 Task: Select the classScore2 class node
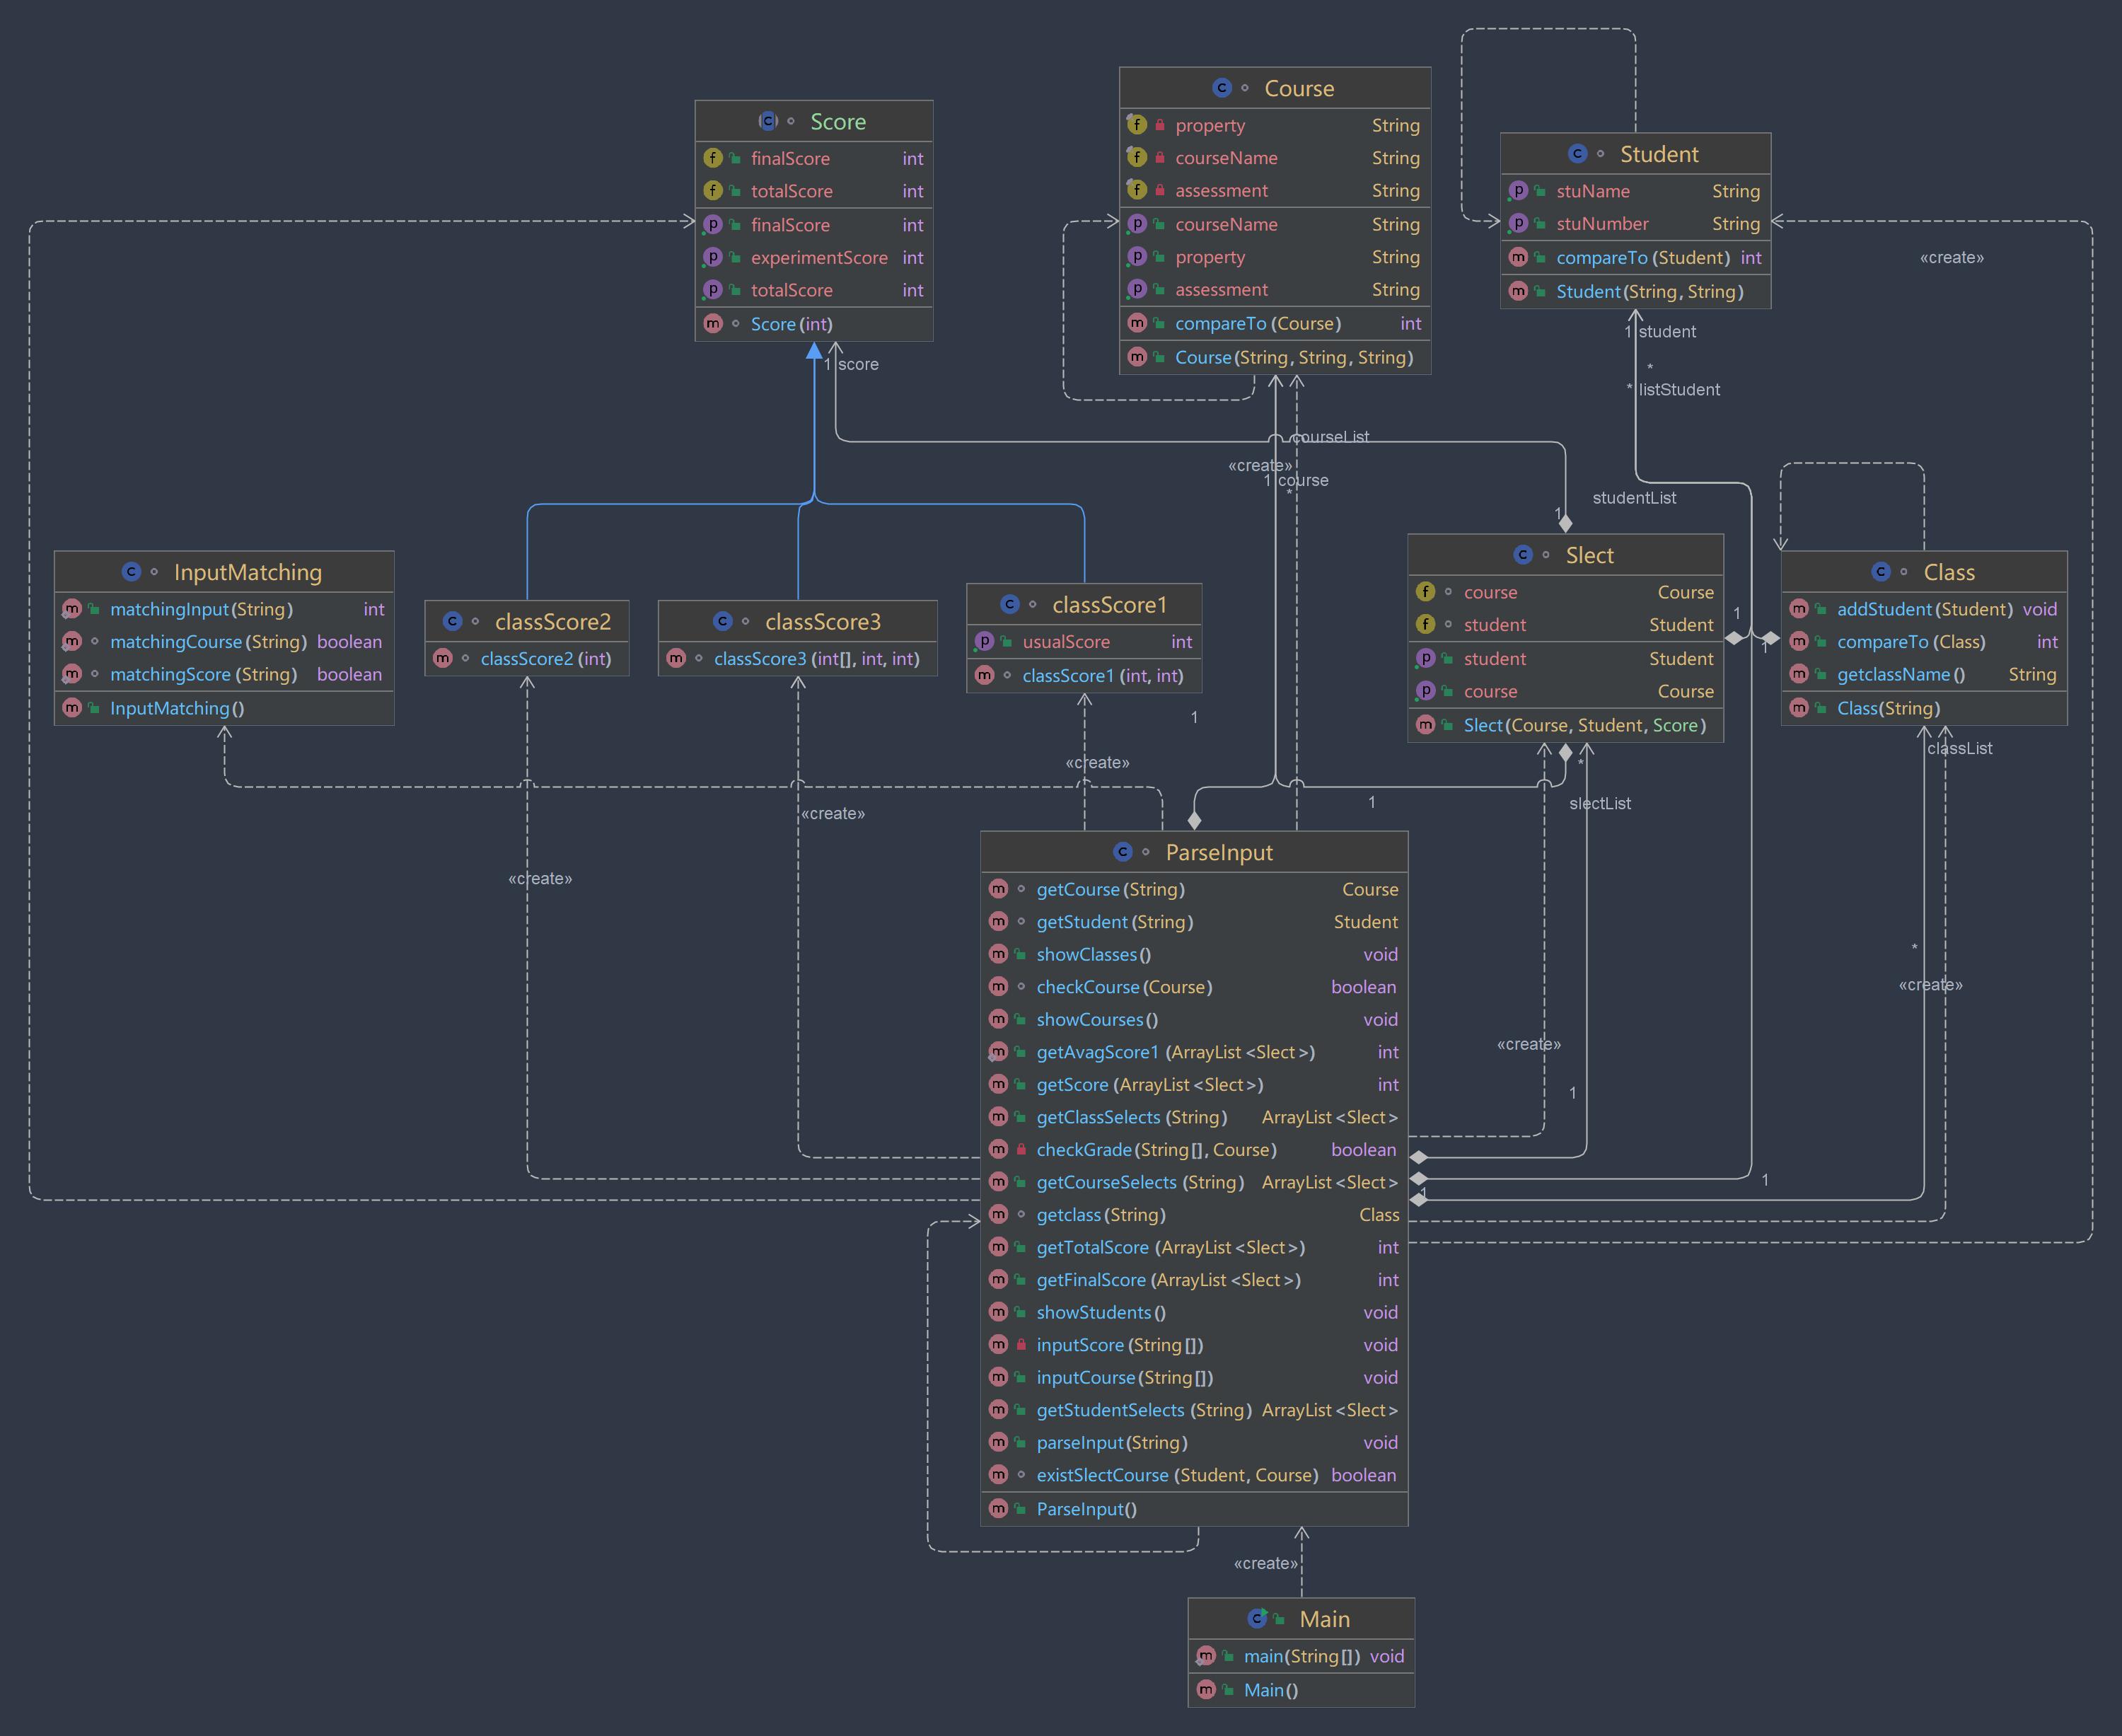(552, 622)
